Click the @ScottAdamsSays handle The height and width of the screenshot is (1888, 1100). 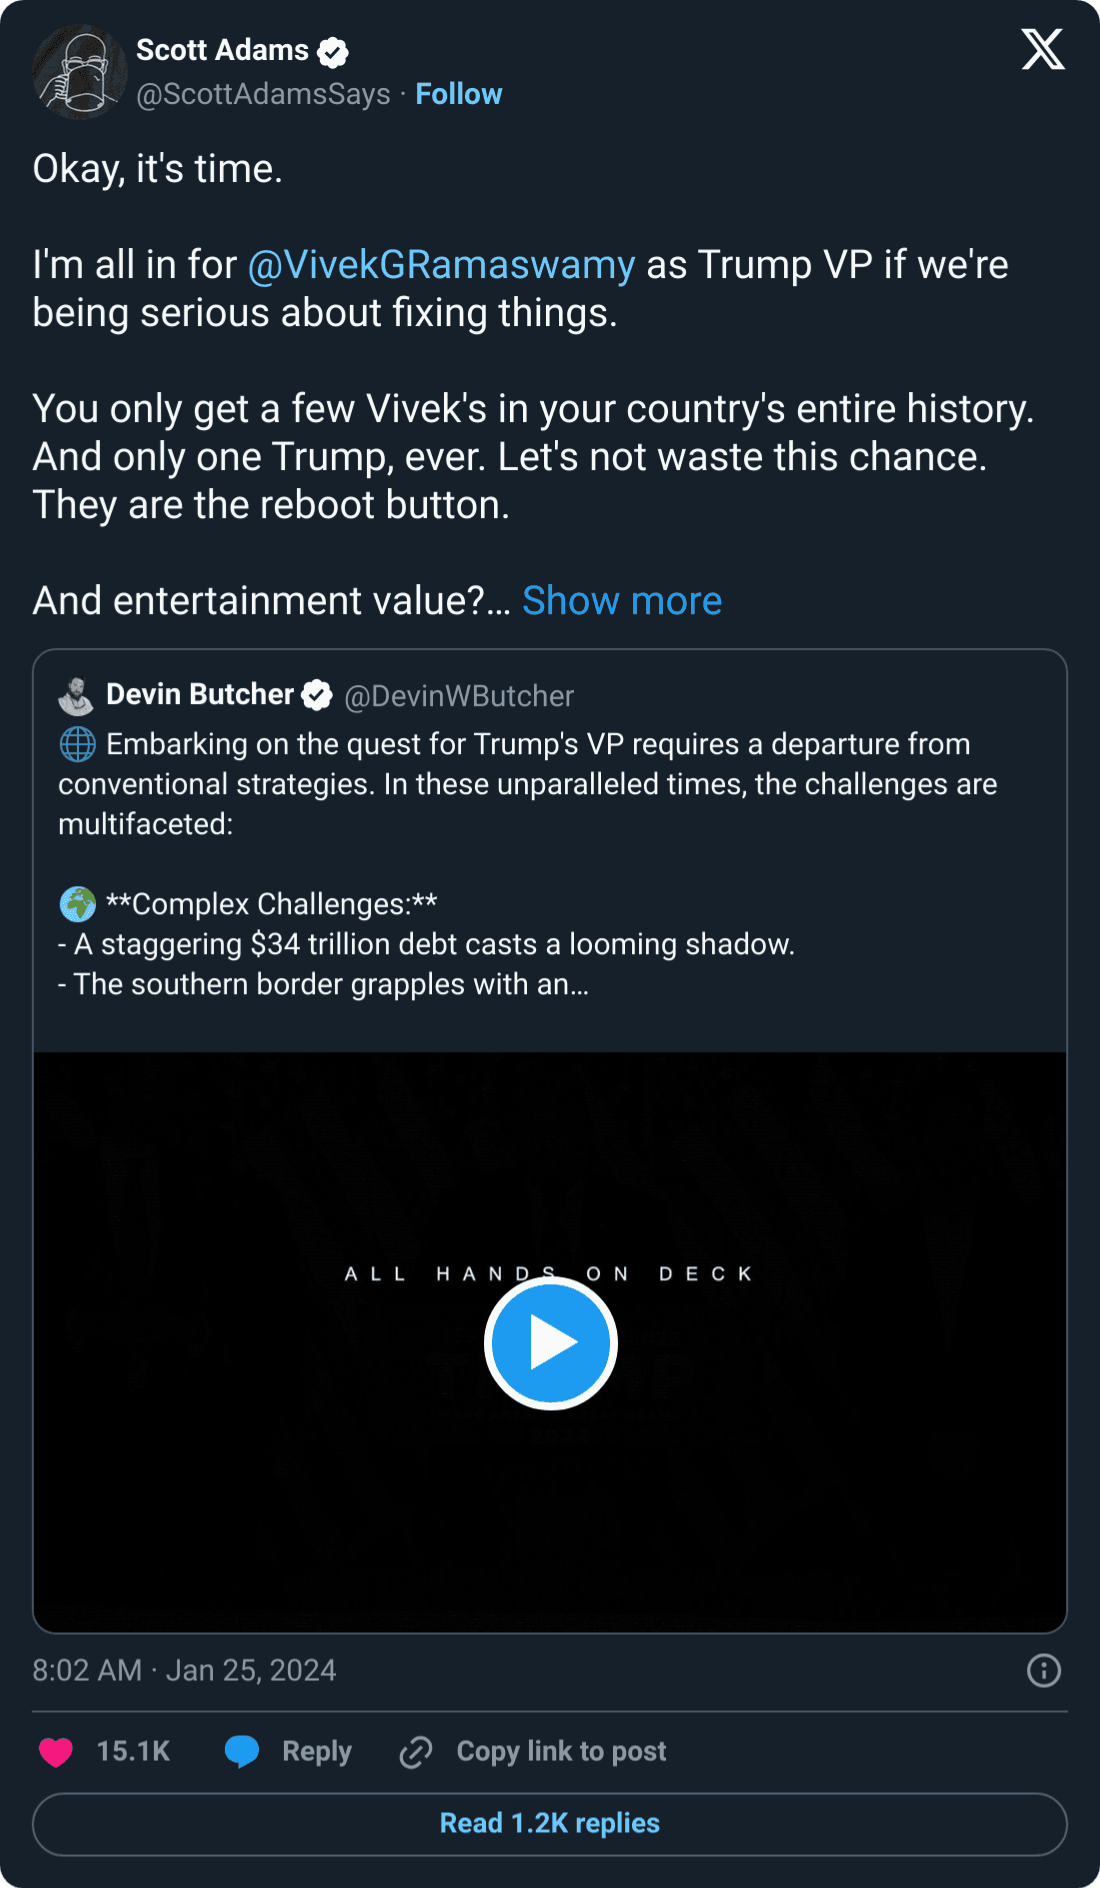coord(263,94)
